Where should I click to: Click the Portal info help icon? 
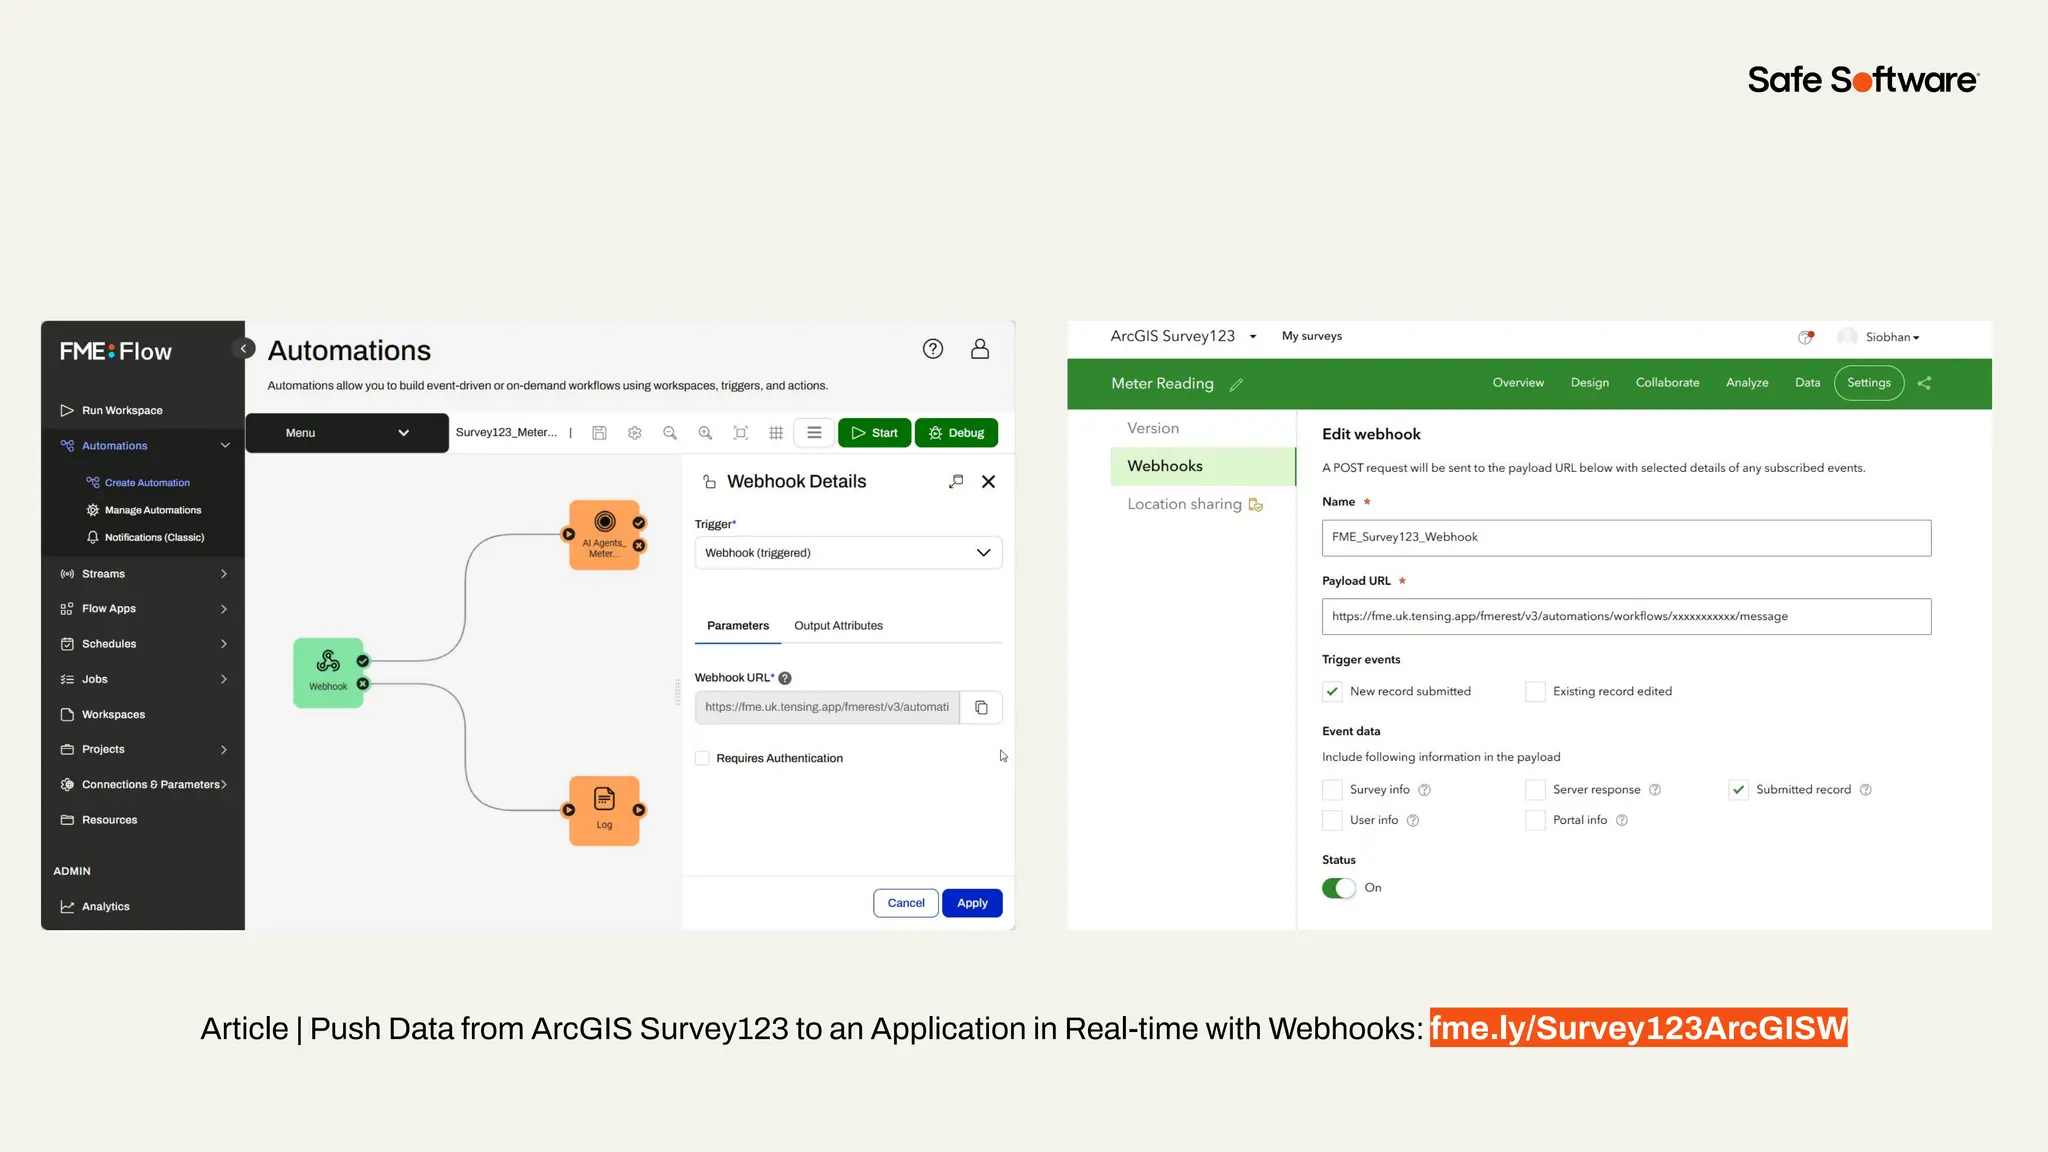pyautogui.click(x=1622, y=821)
